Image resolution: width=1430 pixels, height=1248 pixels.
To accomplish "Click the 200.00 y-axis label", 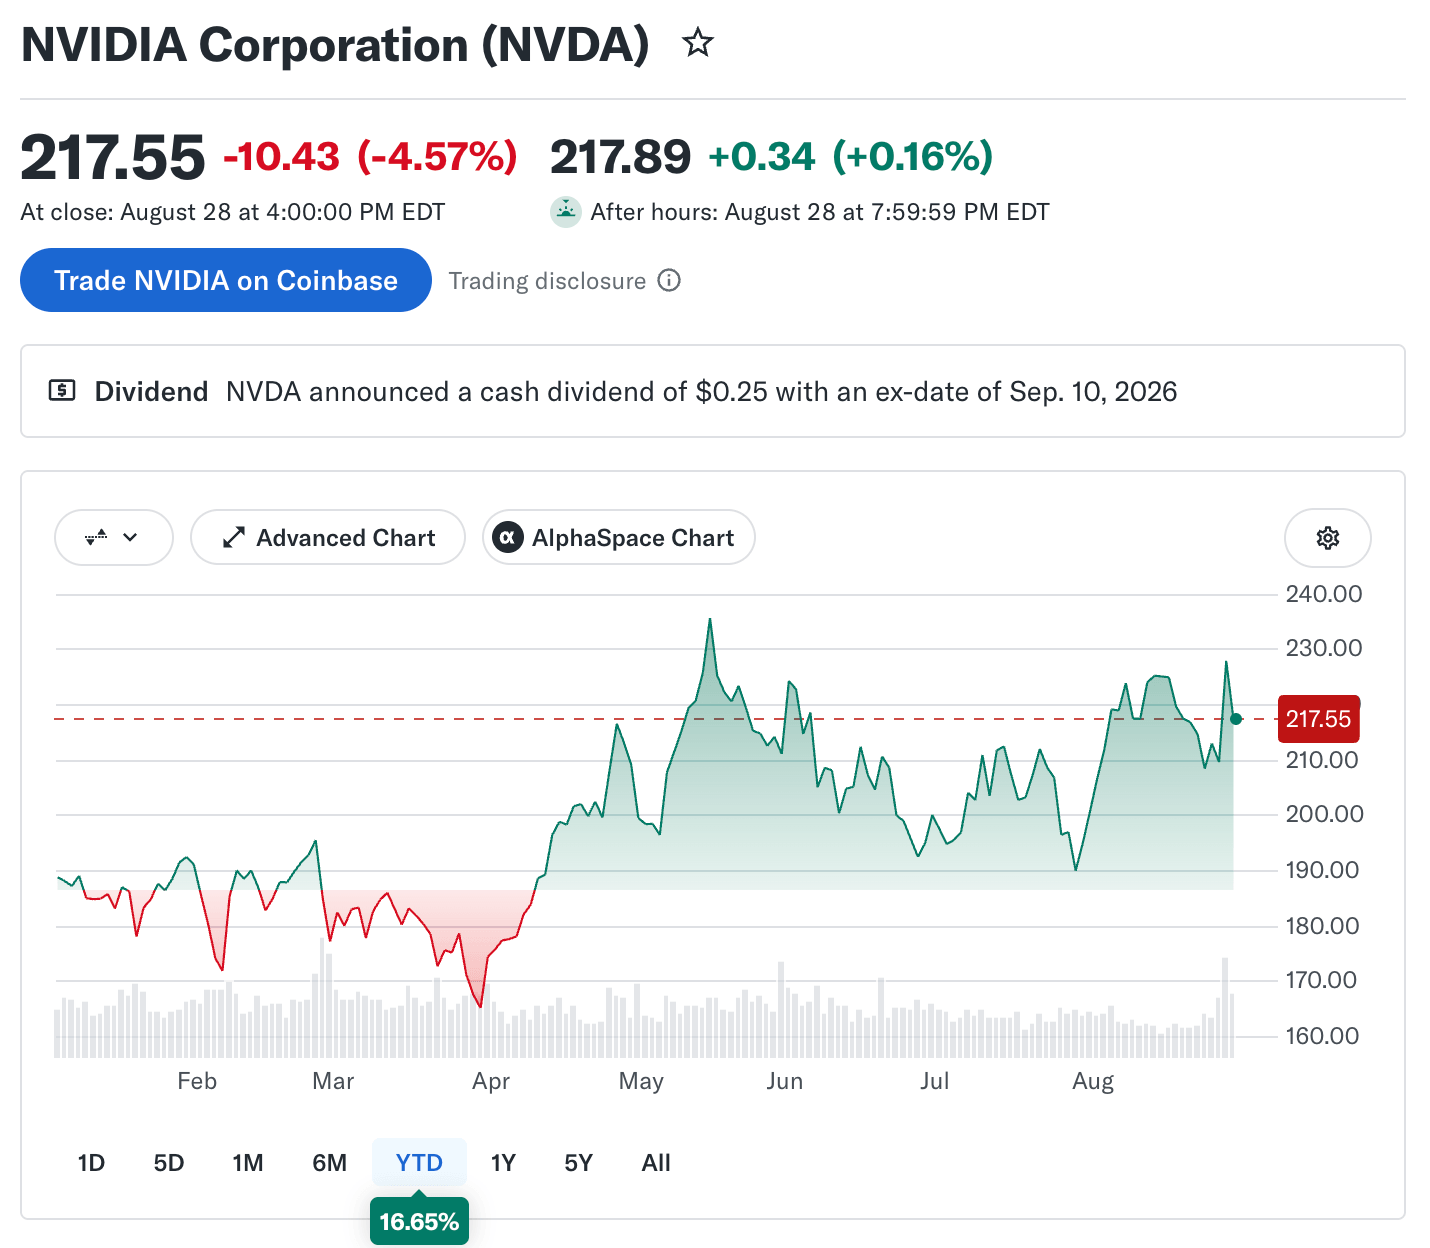I will tap(1324, 814).
